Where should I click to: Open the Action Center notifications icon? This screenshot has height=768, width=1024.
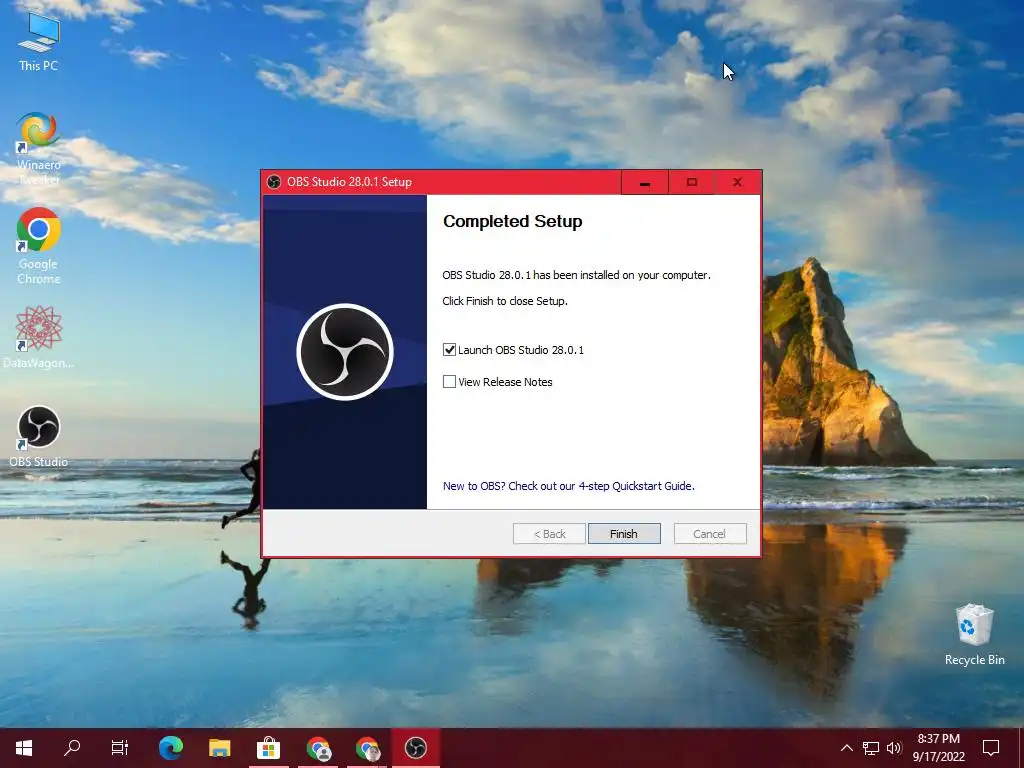coord(991,748)
